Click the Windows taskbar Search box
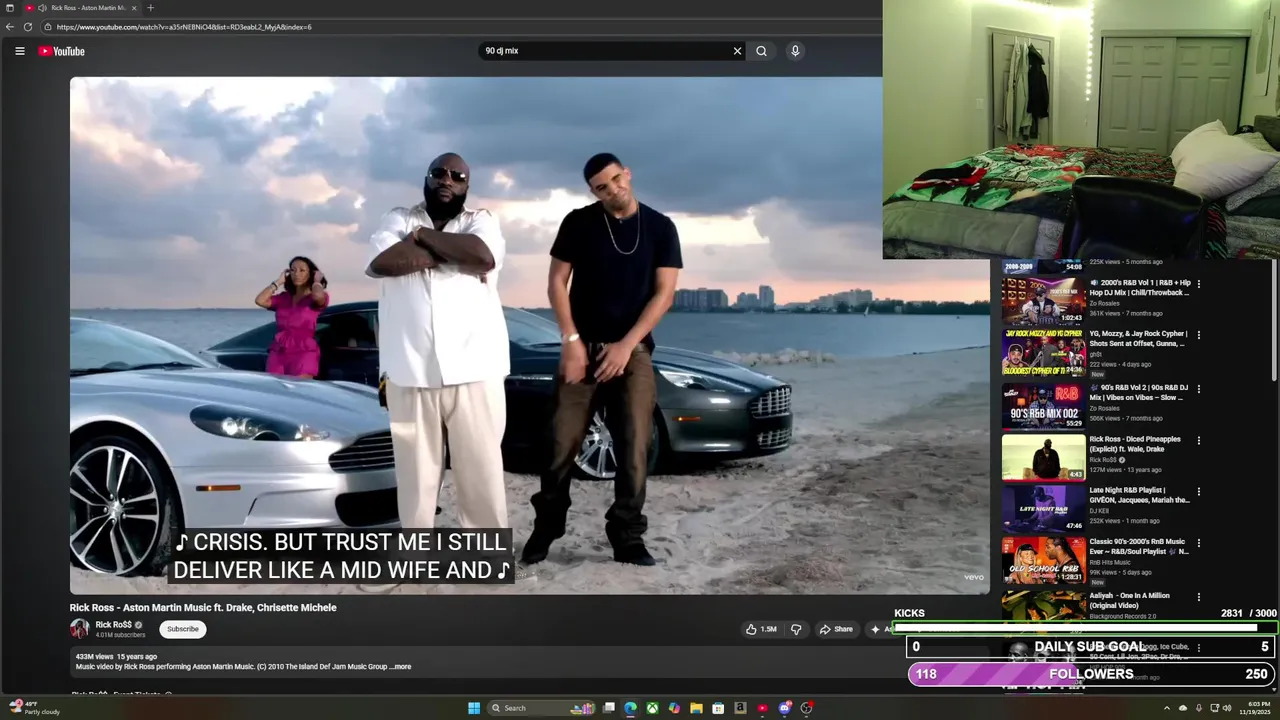 [x=542, y=708]
